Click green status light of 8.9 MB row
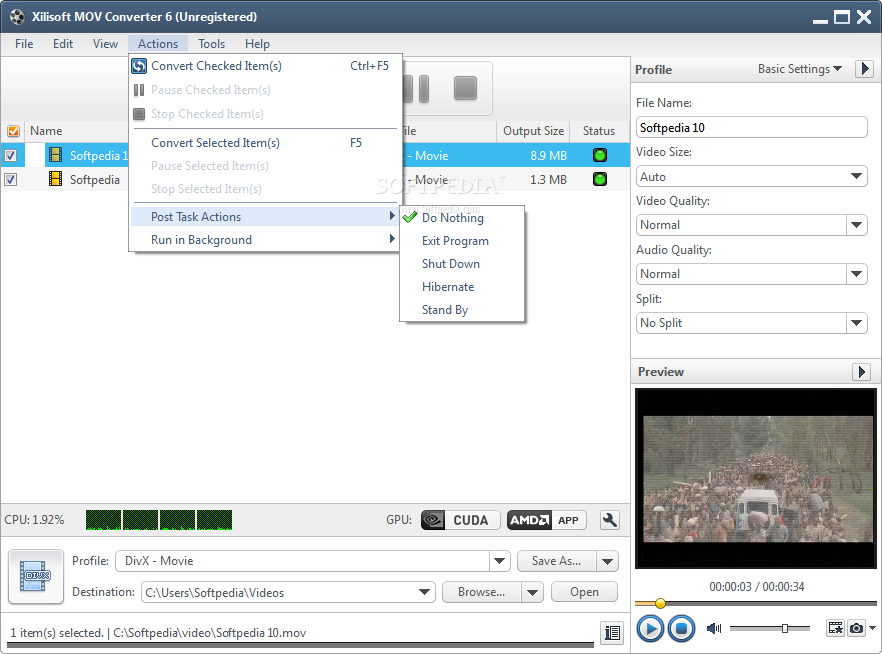Image resolution: width=882 pixels, height=654 pixels. coord(600,155)
